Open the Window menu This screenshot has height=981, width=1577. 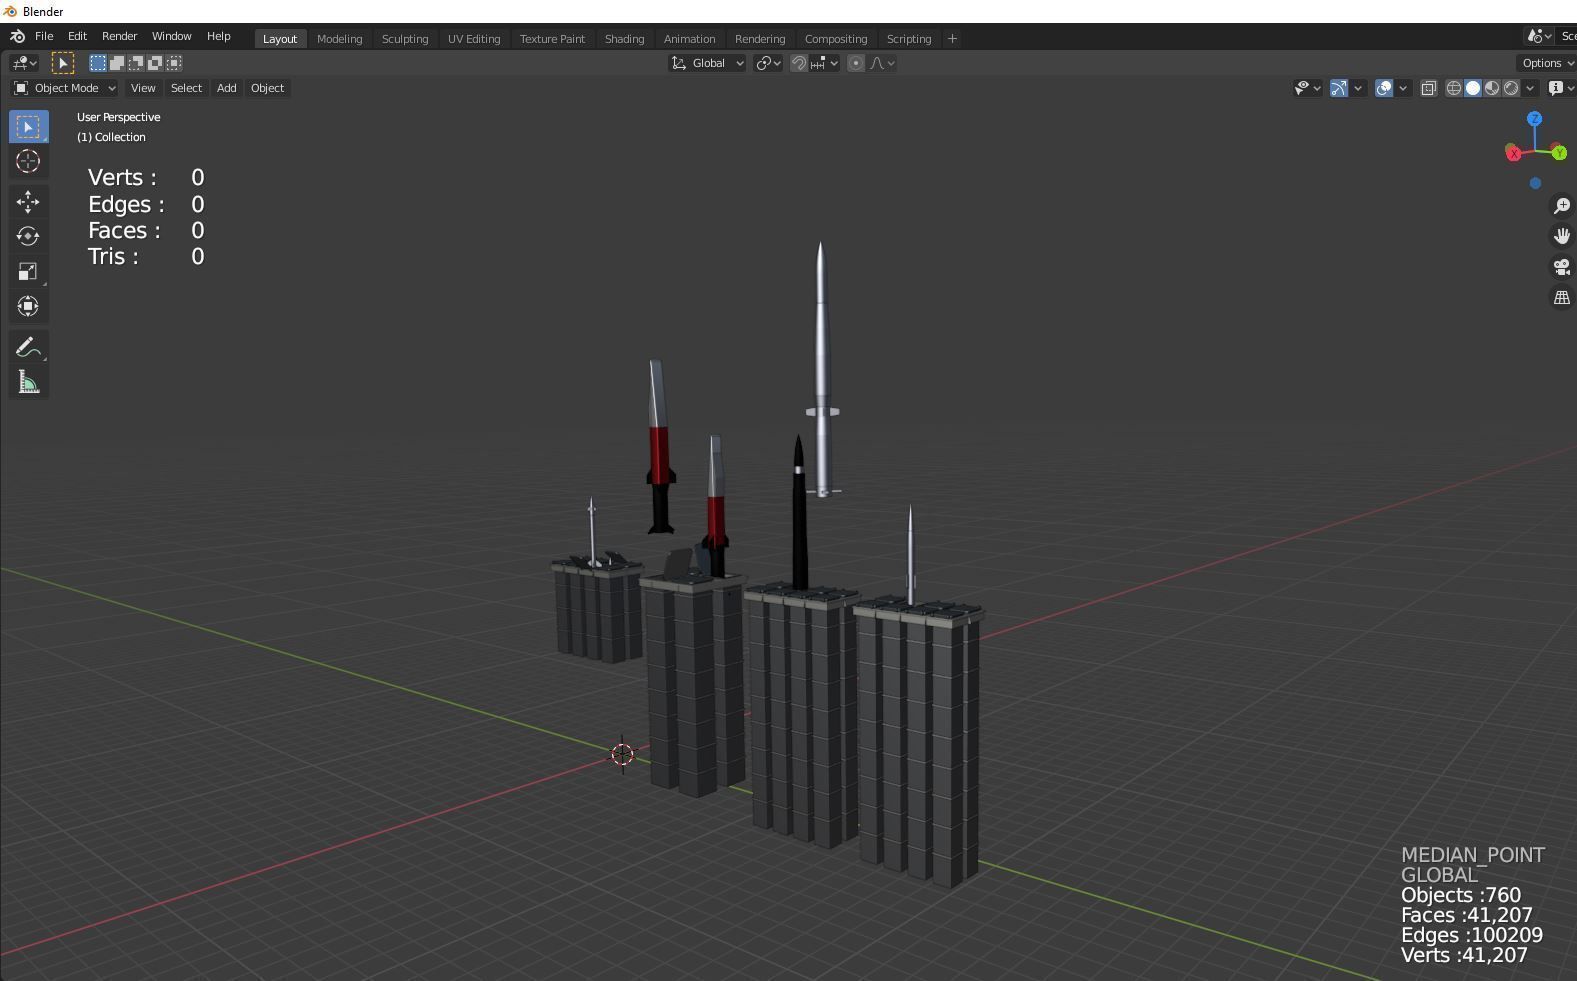(x=171, y=36)
